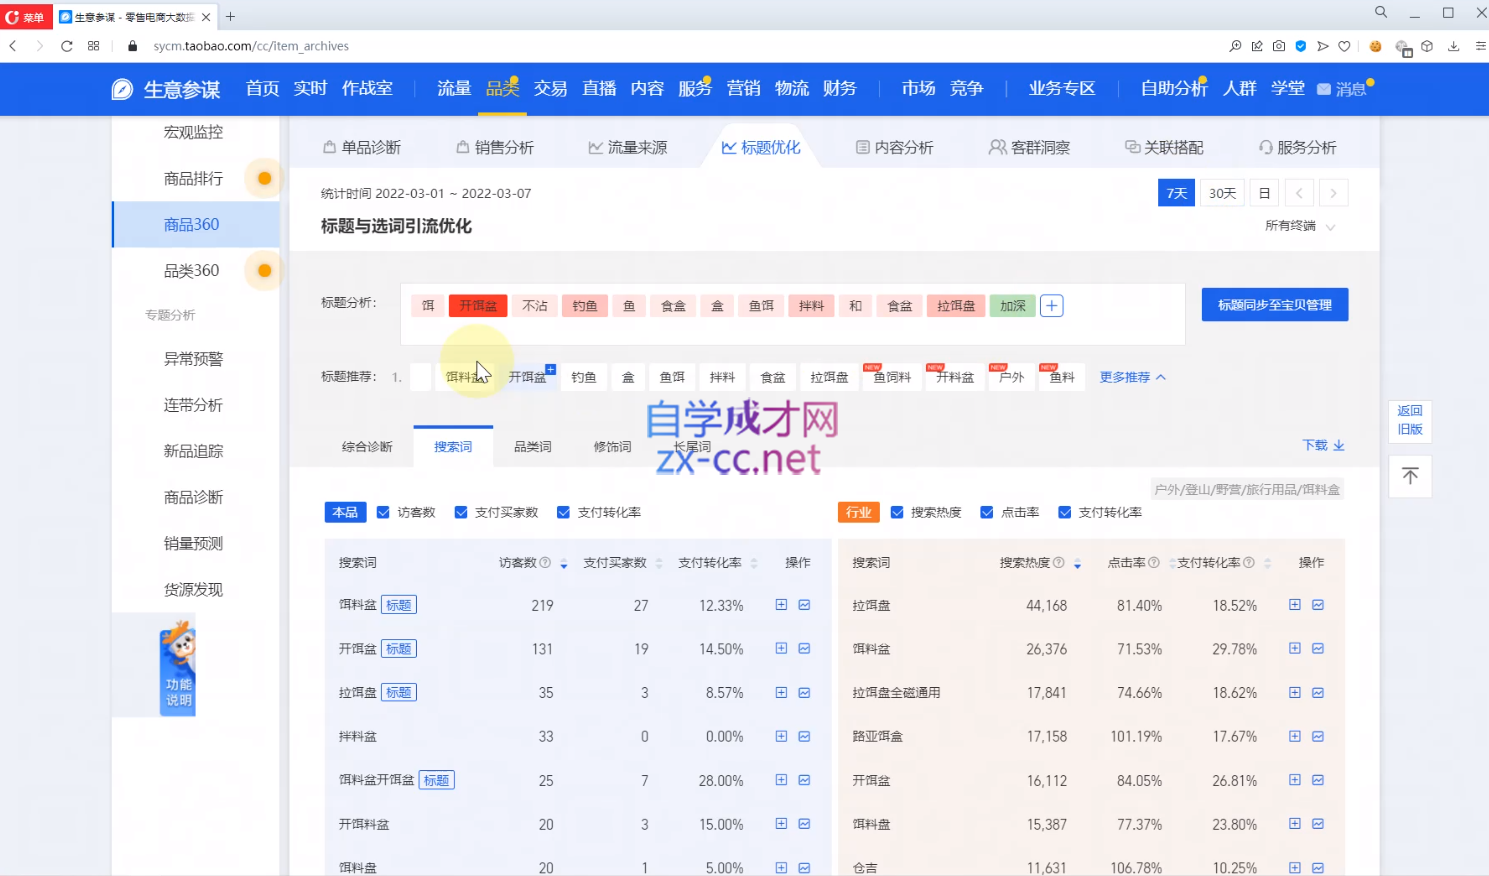Sort industry table by 搜索热度
This screenshot has height=876, width=1489.
coord(1077,564)
